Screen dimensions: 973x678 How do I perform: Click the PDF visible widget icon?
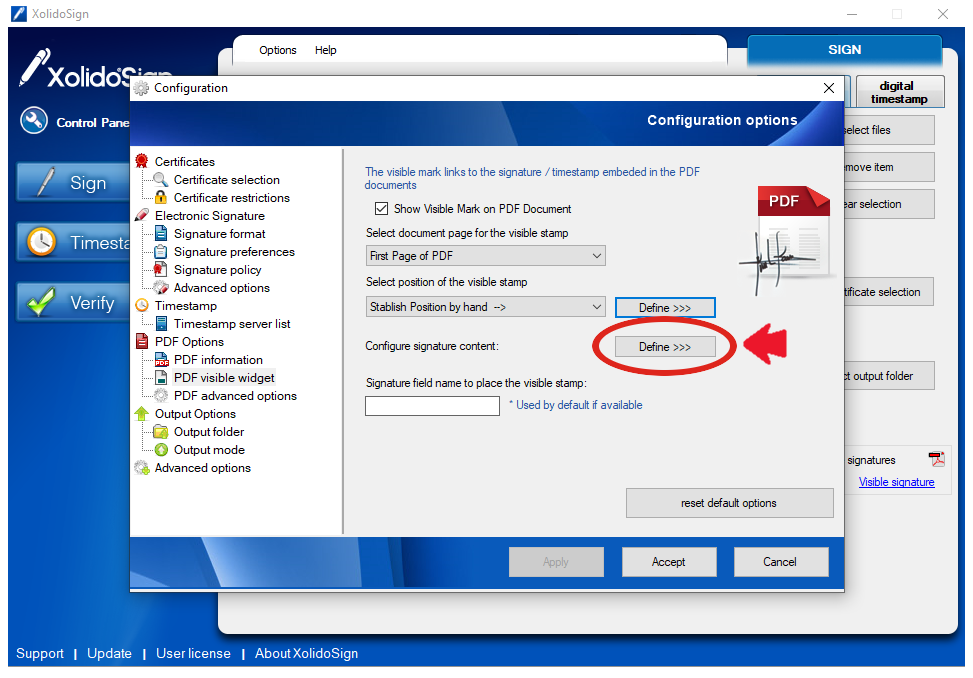click(161, 377)
